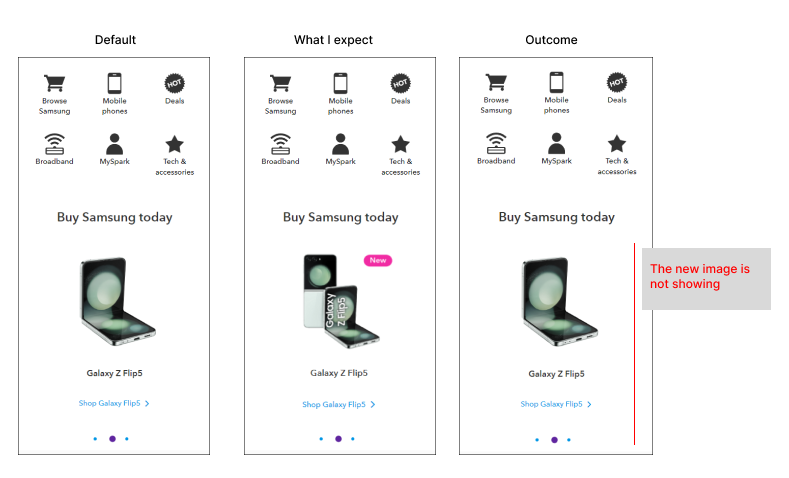Viewport: 789px width, 478px height.
Task: Click Mobile phones icon in Outcome panel
Action: (557, 84)
